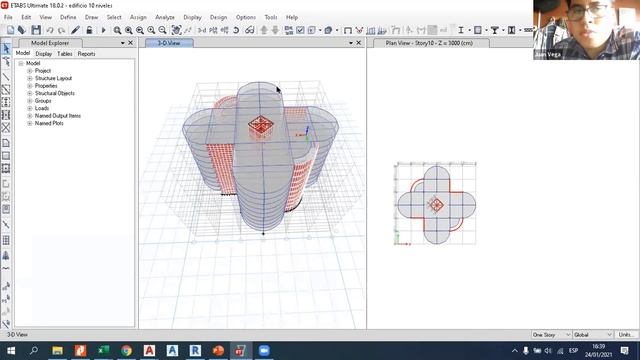This screenshot has height=360, width=640.
Task: Select the pointer Select Object tool
Action: point(6,49)
